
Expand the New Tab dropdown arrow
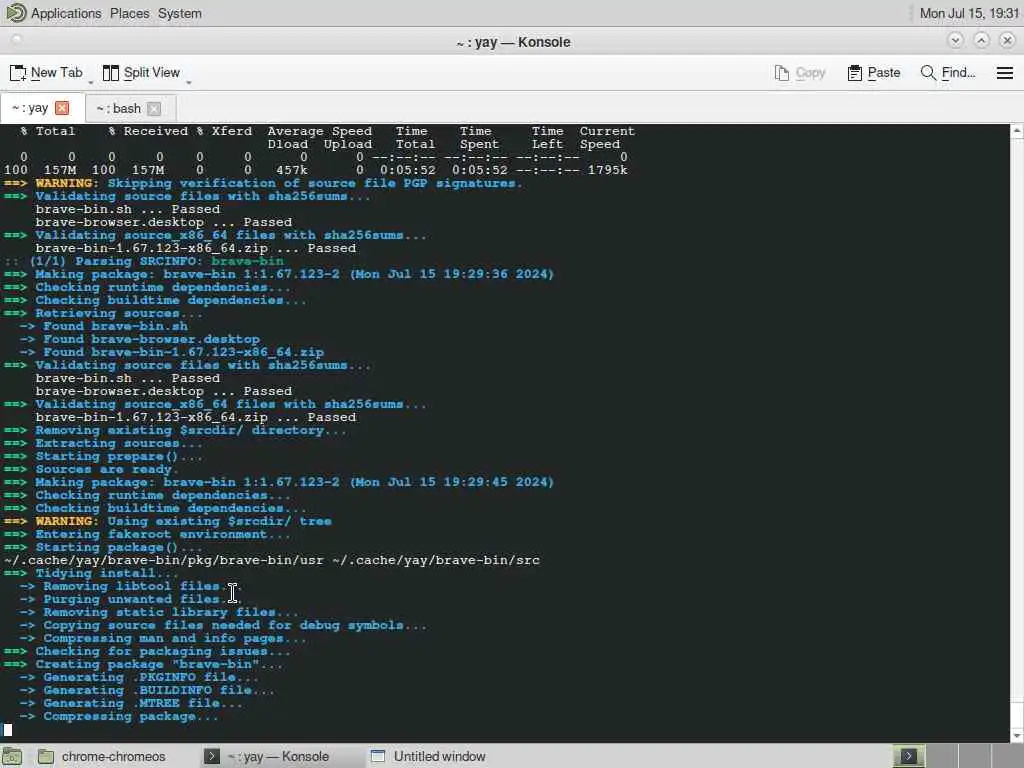click(90, 82)
